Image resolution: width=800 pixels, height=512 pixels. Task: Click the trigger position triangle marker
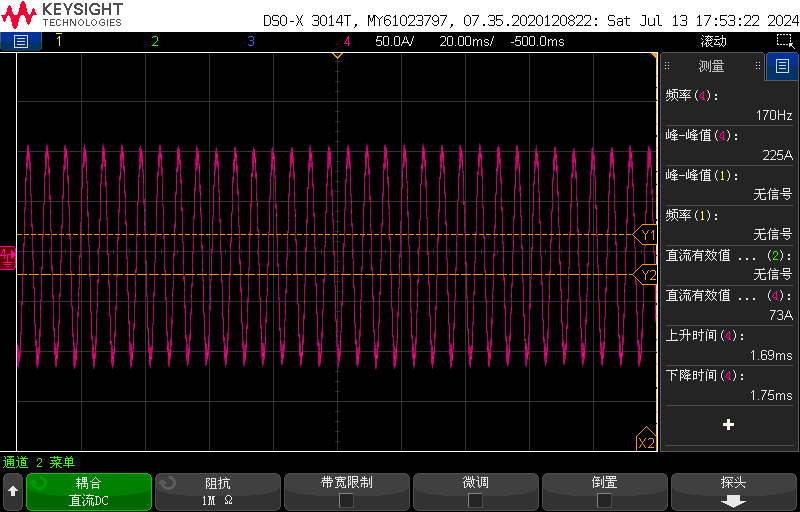(x=337, y=55)
